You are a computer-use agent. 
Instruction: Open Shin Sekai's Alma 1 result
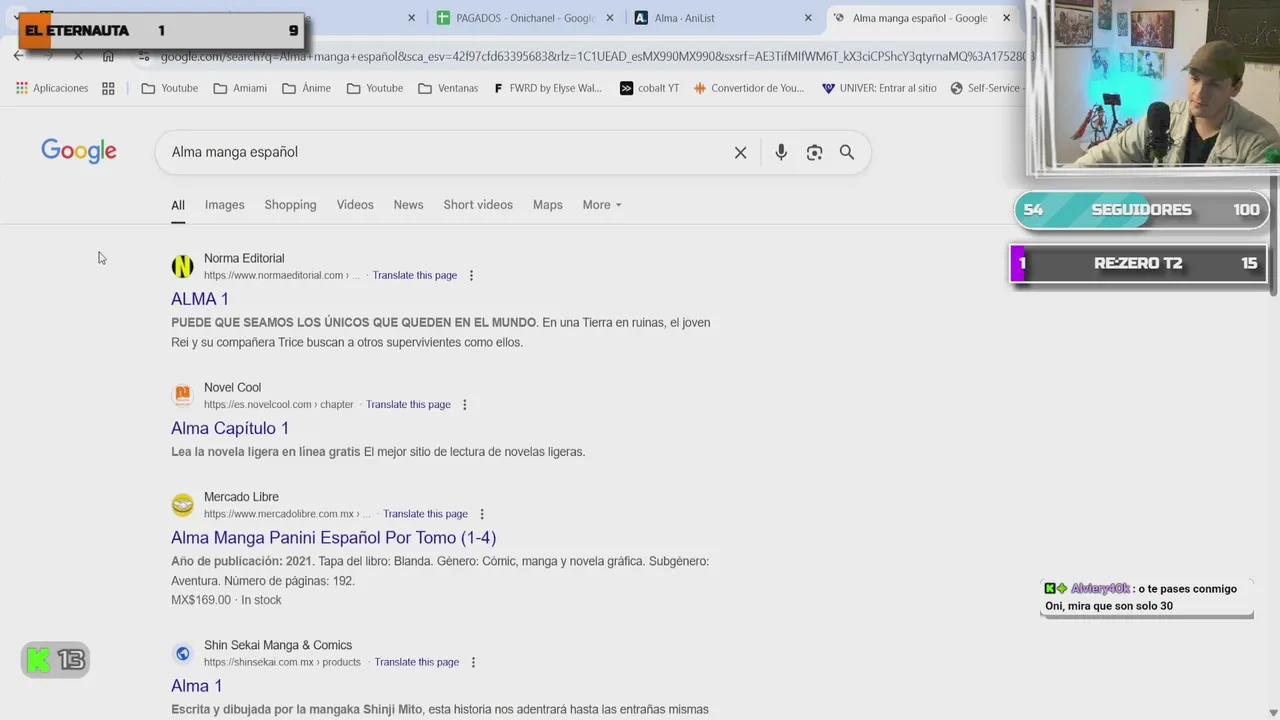tap(197, 686)
